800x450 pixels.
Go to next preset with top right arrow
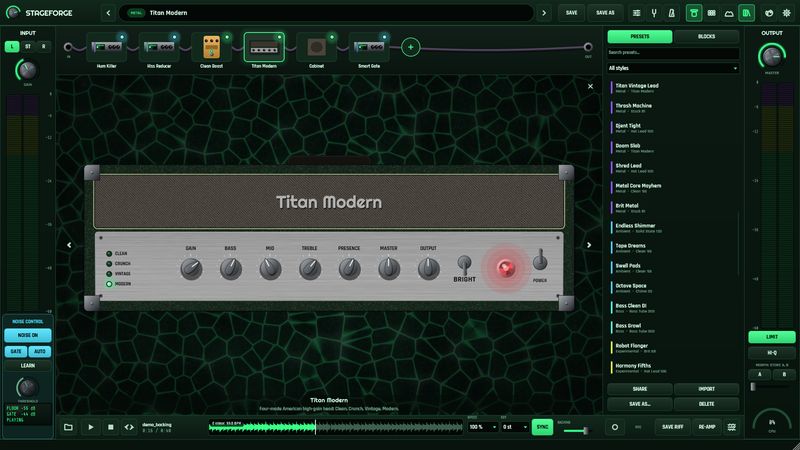point(544,13)
